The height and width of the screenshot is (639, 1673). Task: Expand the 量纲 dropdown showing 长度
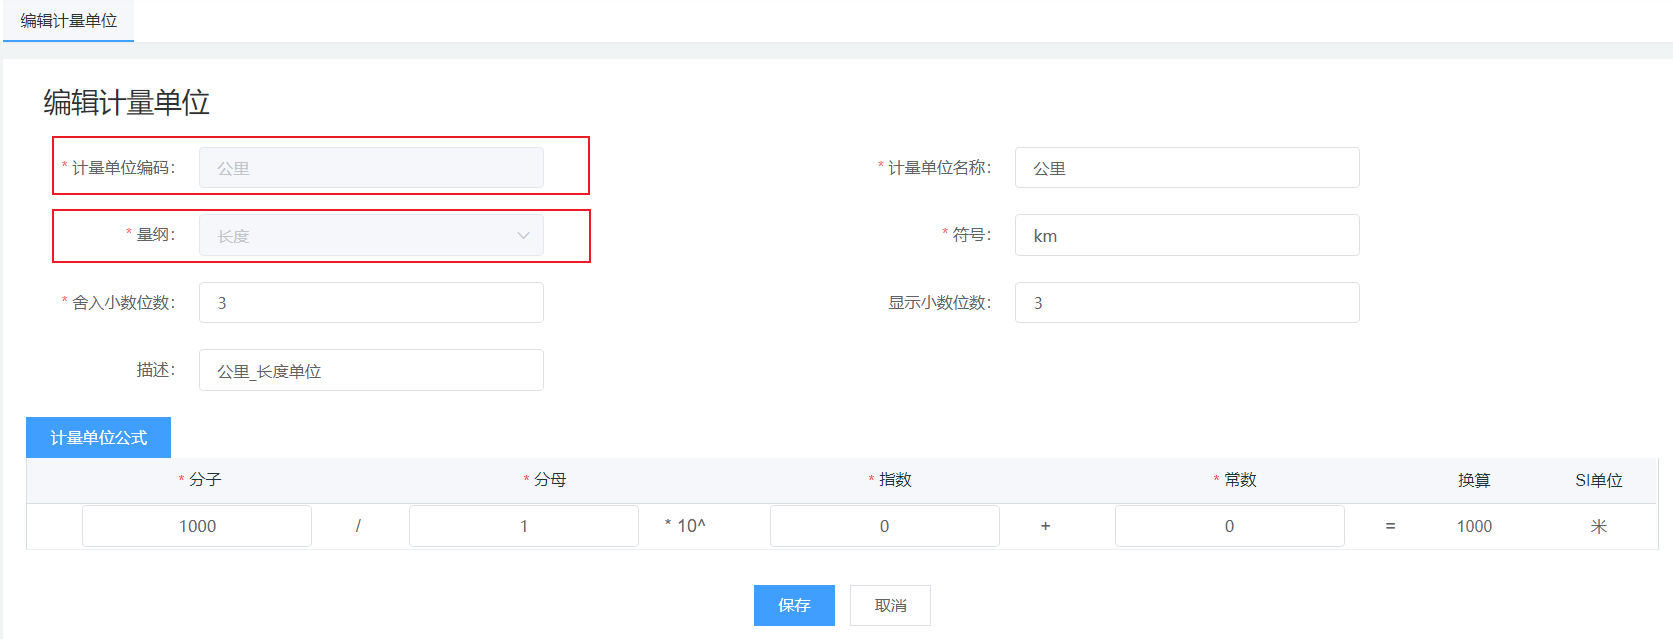click(x=371, y=236)
